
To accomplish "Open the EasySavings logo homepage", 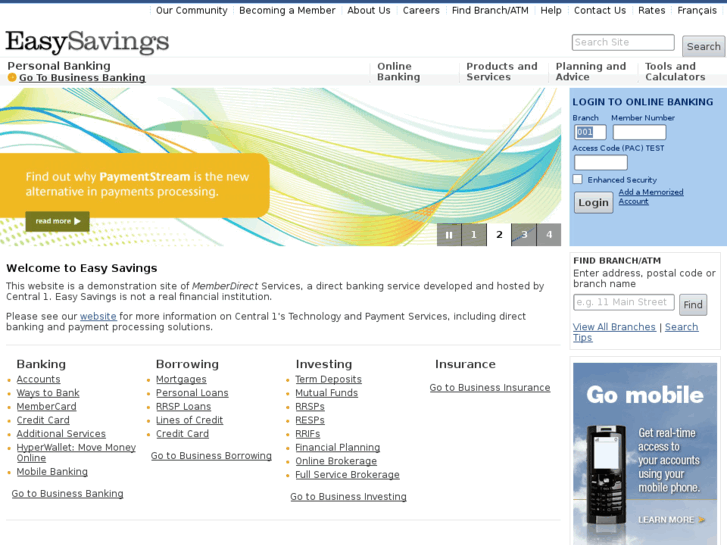I will 87,42.
